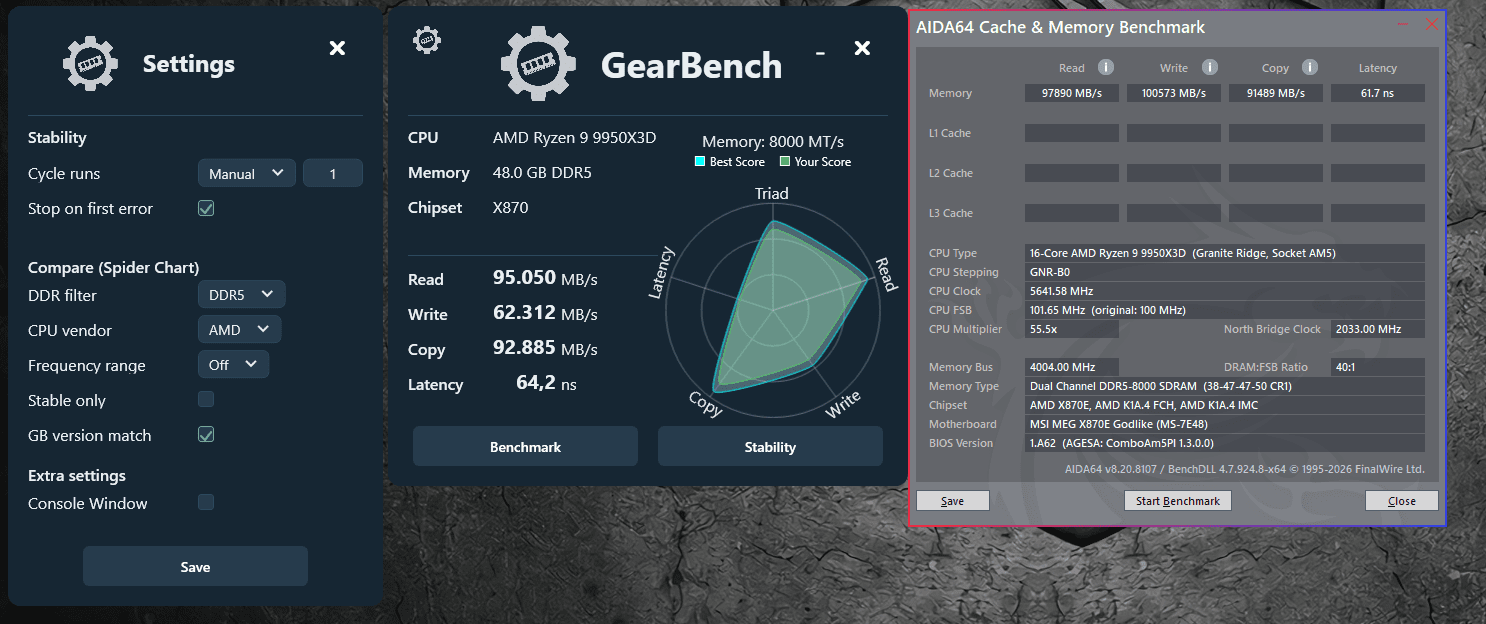
Task: Click the Triad axis label on chart
Action: [x=771, y=193]
